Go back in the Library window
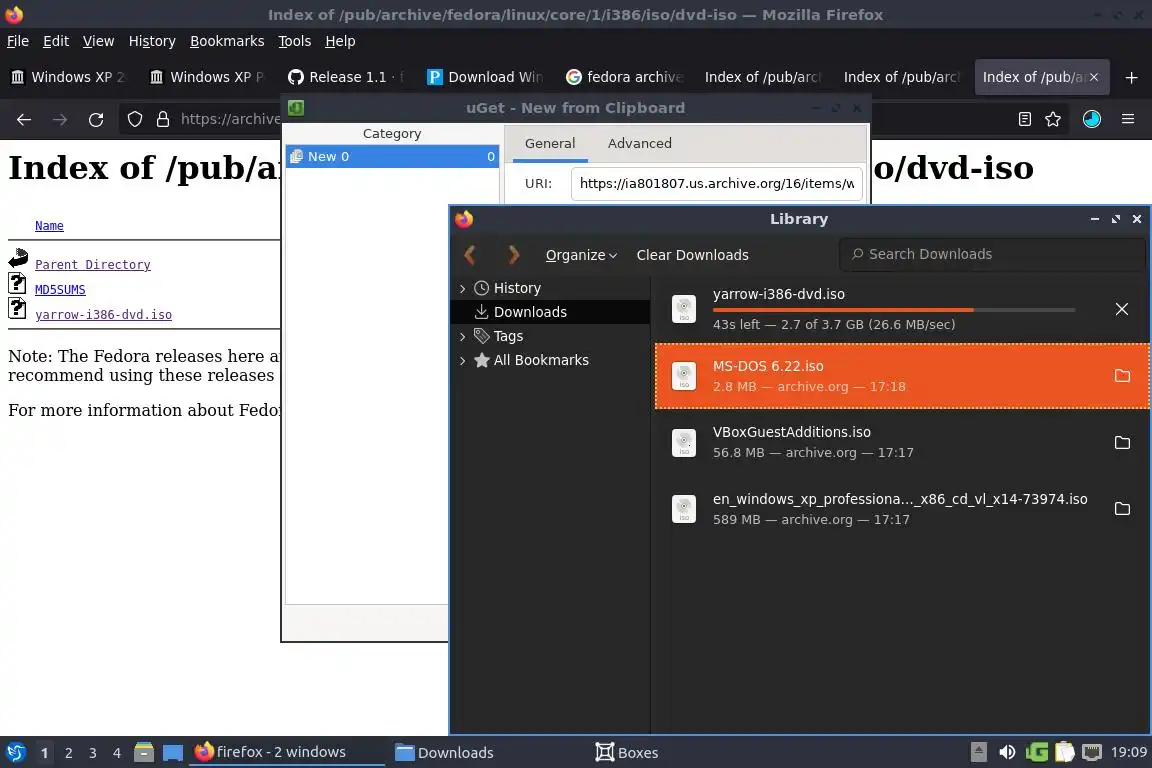Image resolution: width=1152 pixels, height=768 pixels. [x=470, y=255]
